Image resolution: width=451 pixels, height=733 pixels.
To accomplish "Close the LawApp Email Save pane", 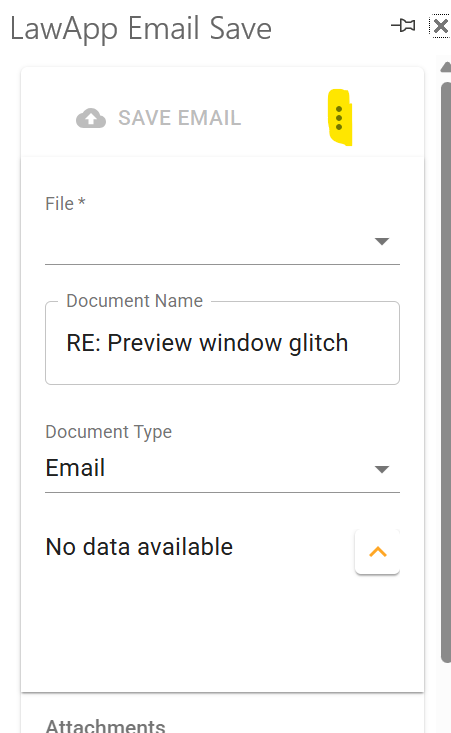I will click(x=440, y=26).
